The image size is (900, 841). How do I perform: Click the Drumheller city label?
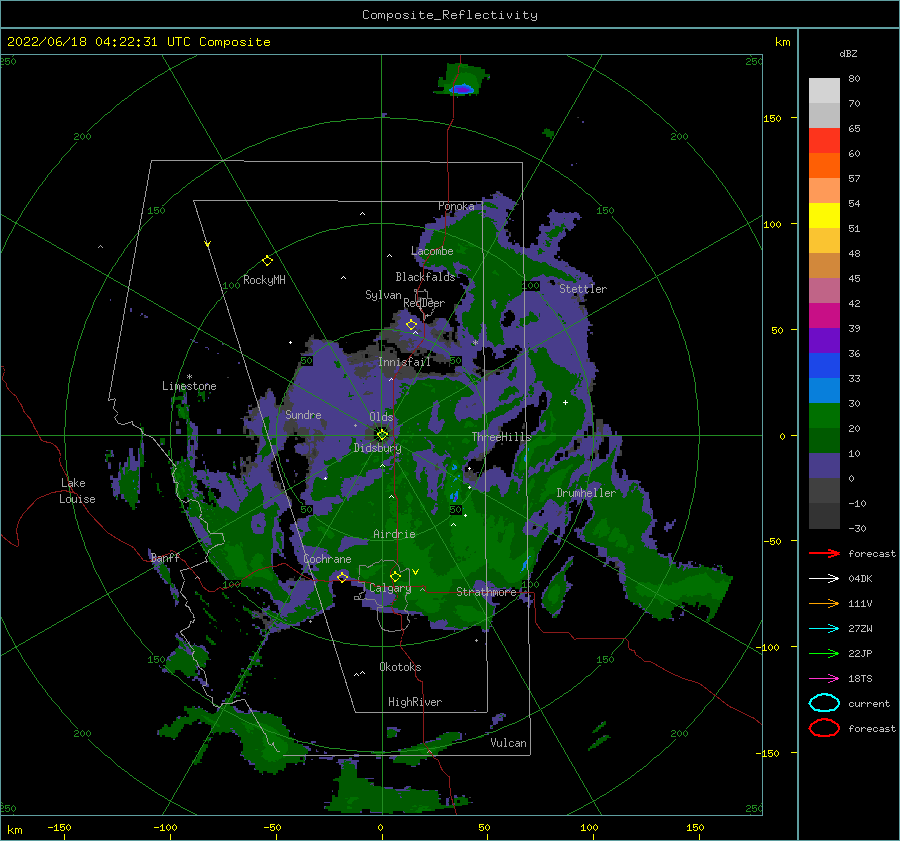pos(586,493)
